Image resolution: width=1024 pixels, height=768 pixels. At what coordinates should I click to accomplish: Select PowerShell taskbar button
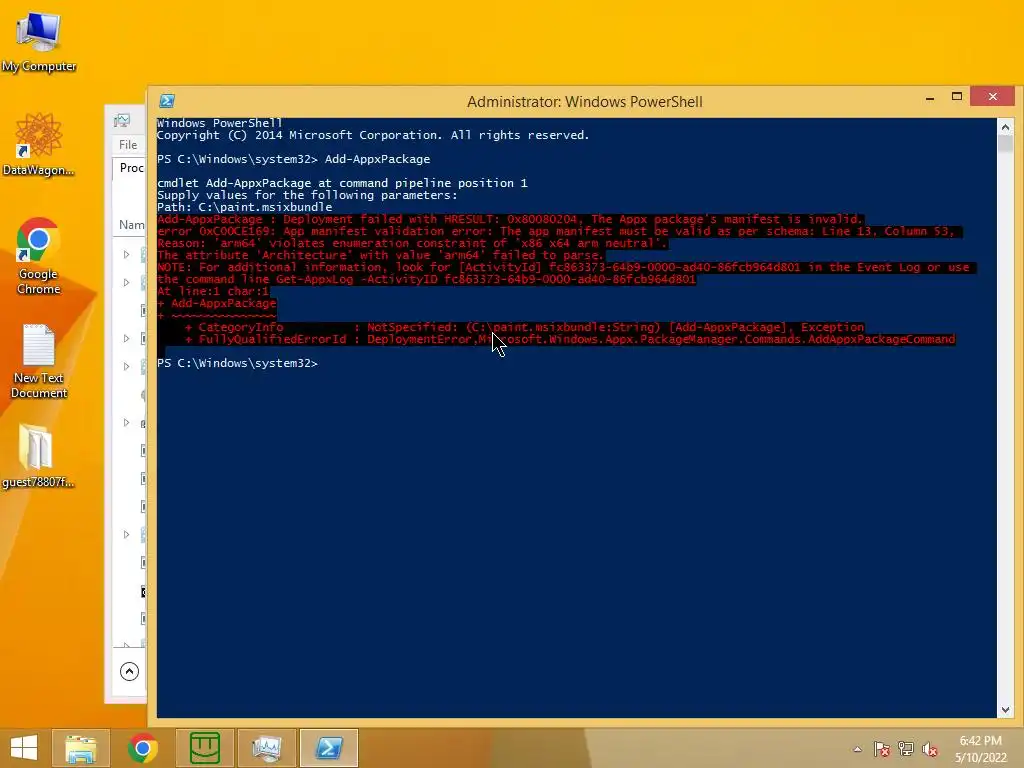point(329,748)
